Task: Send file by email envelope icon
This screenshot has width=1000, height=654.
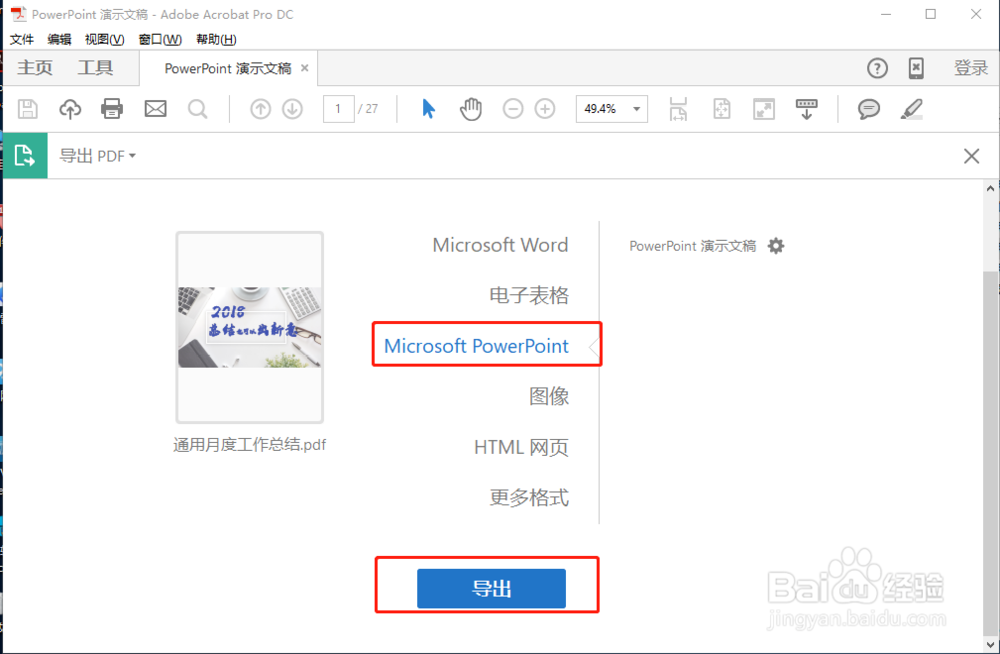Action: click(156, 109)
